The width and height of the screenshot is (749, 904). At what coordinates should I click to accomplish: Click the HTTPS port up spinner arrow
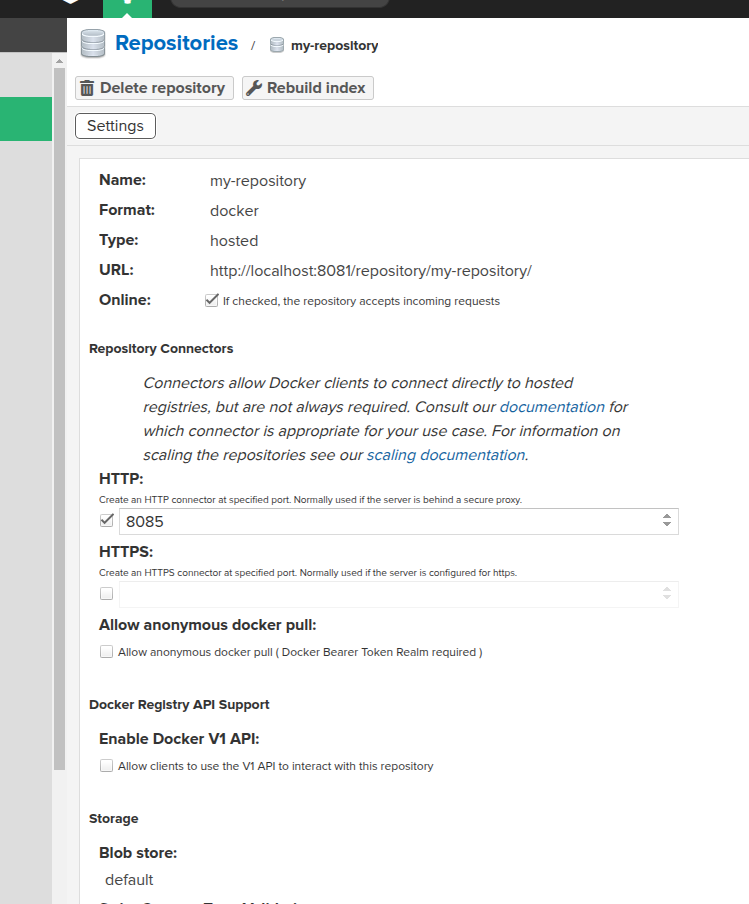point(667,589)
